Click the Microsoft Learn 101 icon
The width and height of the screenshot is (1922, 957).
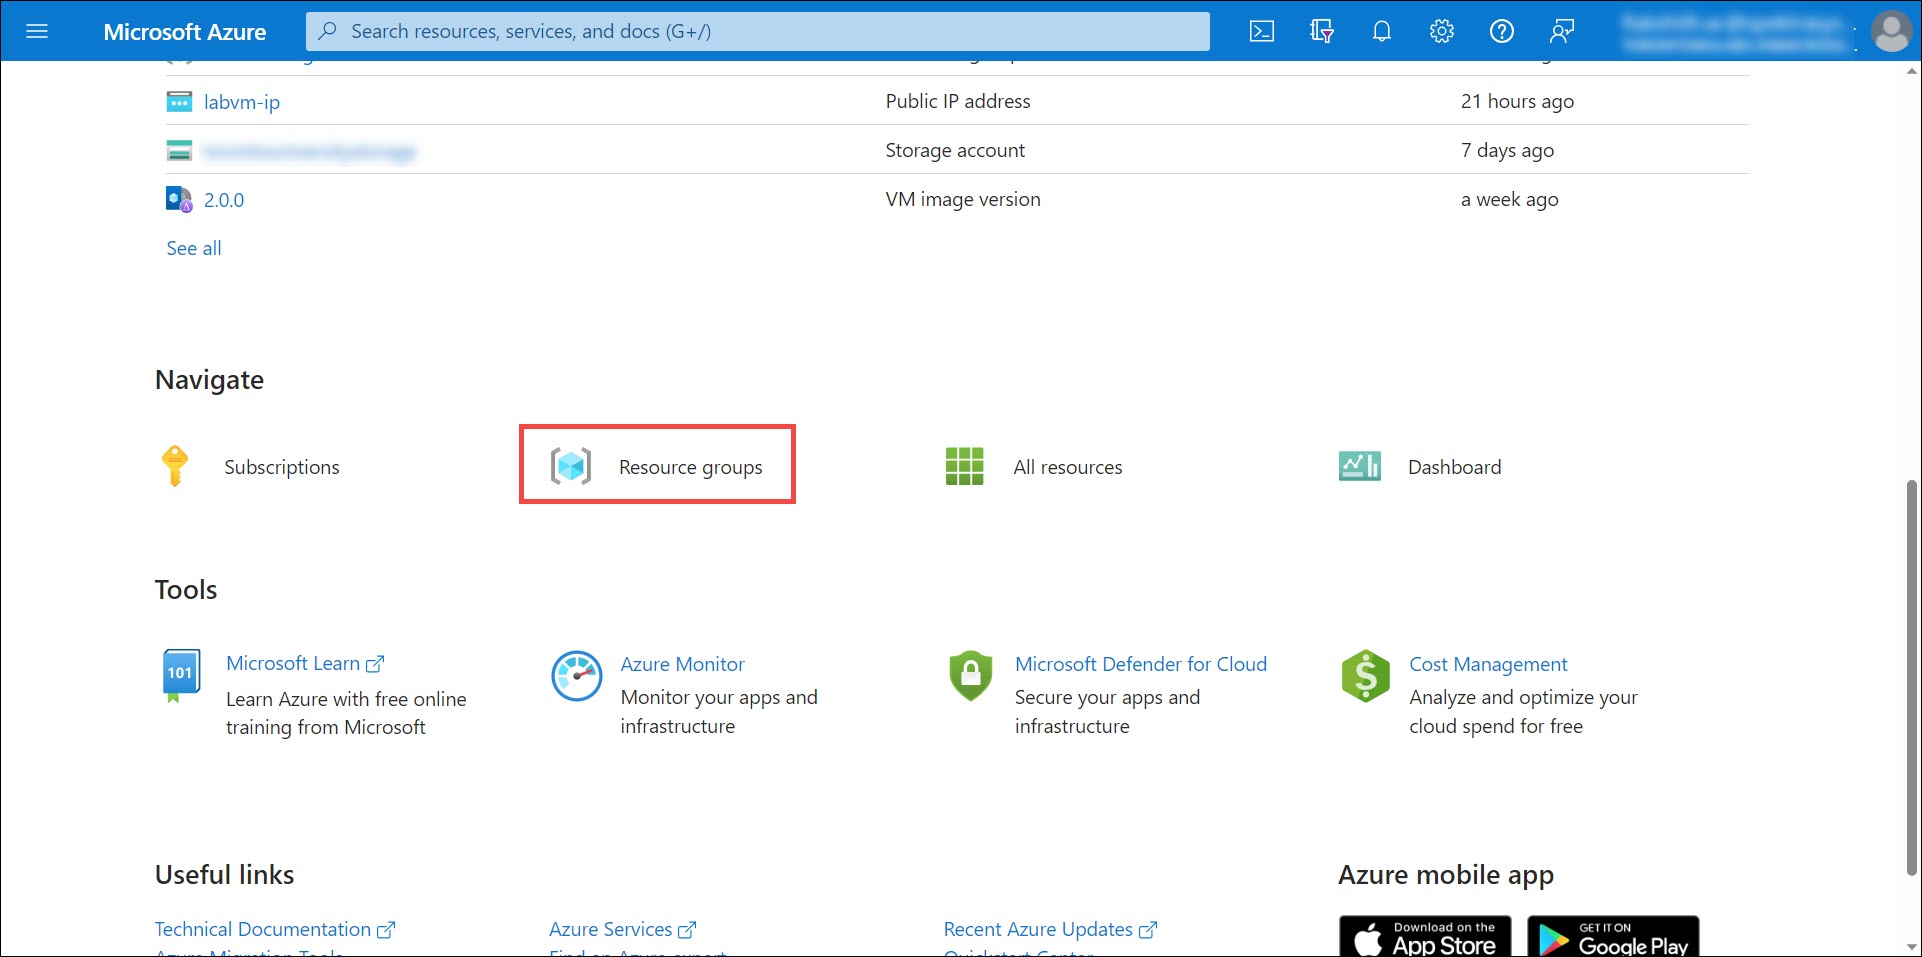pyautogui.click(x=180, y=675)
